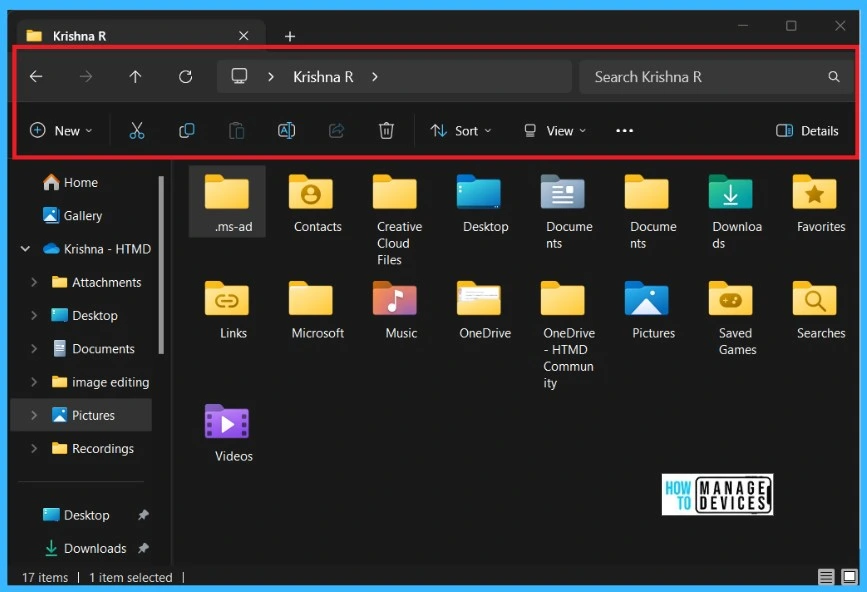867x592 pixels.
Task: Select the Music folder
Action: tap(395, 309)
